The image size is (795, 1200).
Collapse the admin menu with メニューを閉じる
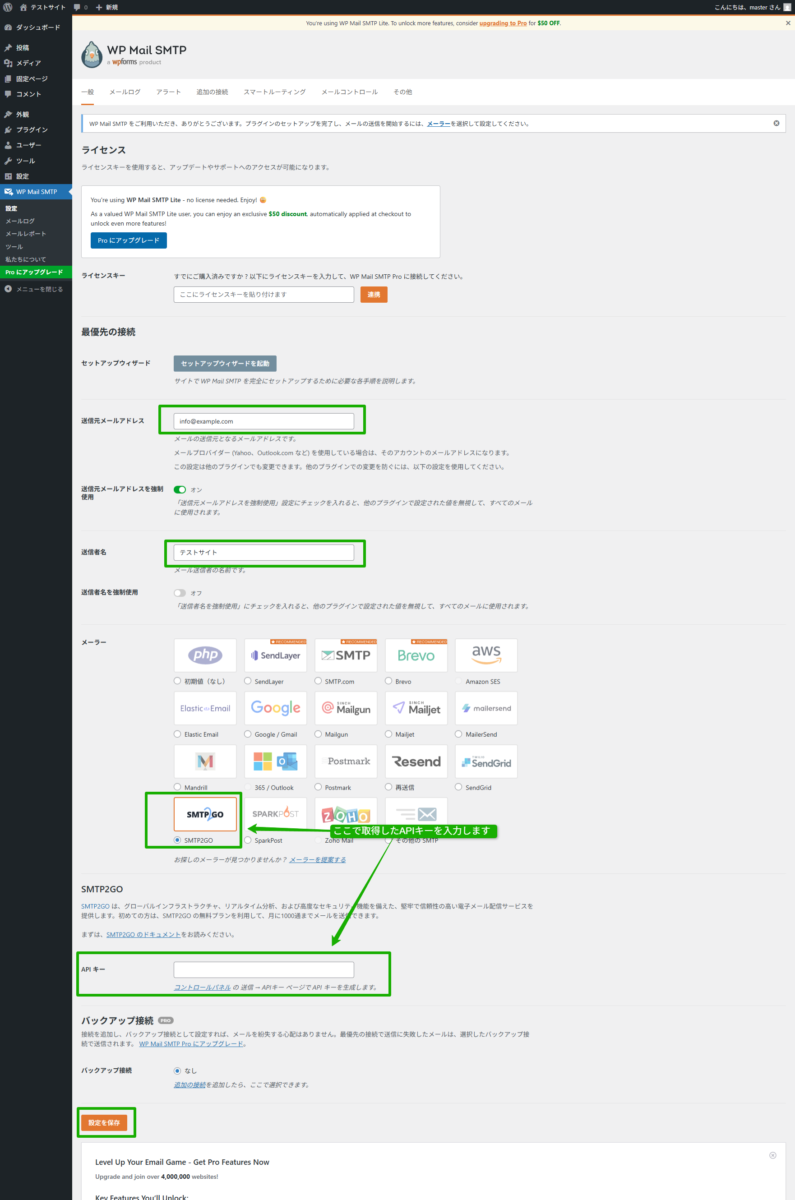point(34,289)
